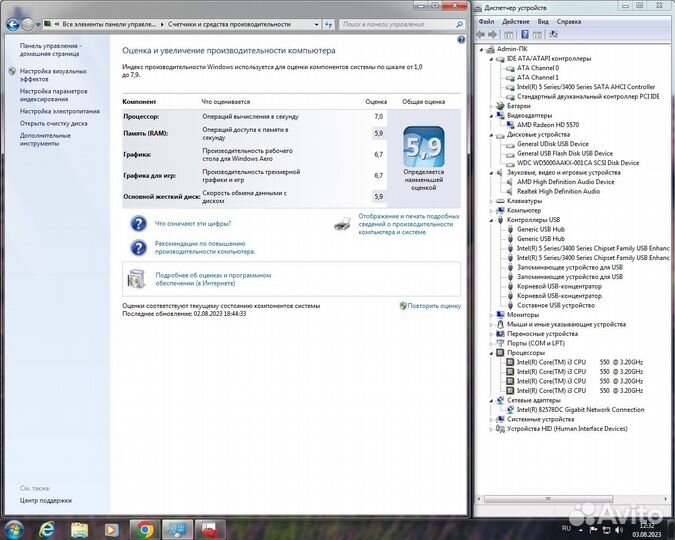Screen dimensions: 675x540
Task: Click the large 5,9 overall score badge
Action: pos(424,147)
